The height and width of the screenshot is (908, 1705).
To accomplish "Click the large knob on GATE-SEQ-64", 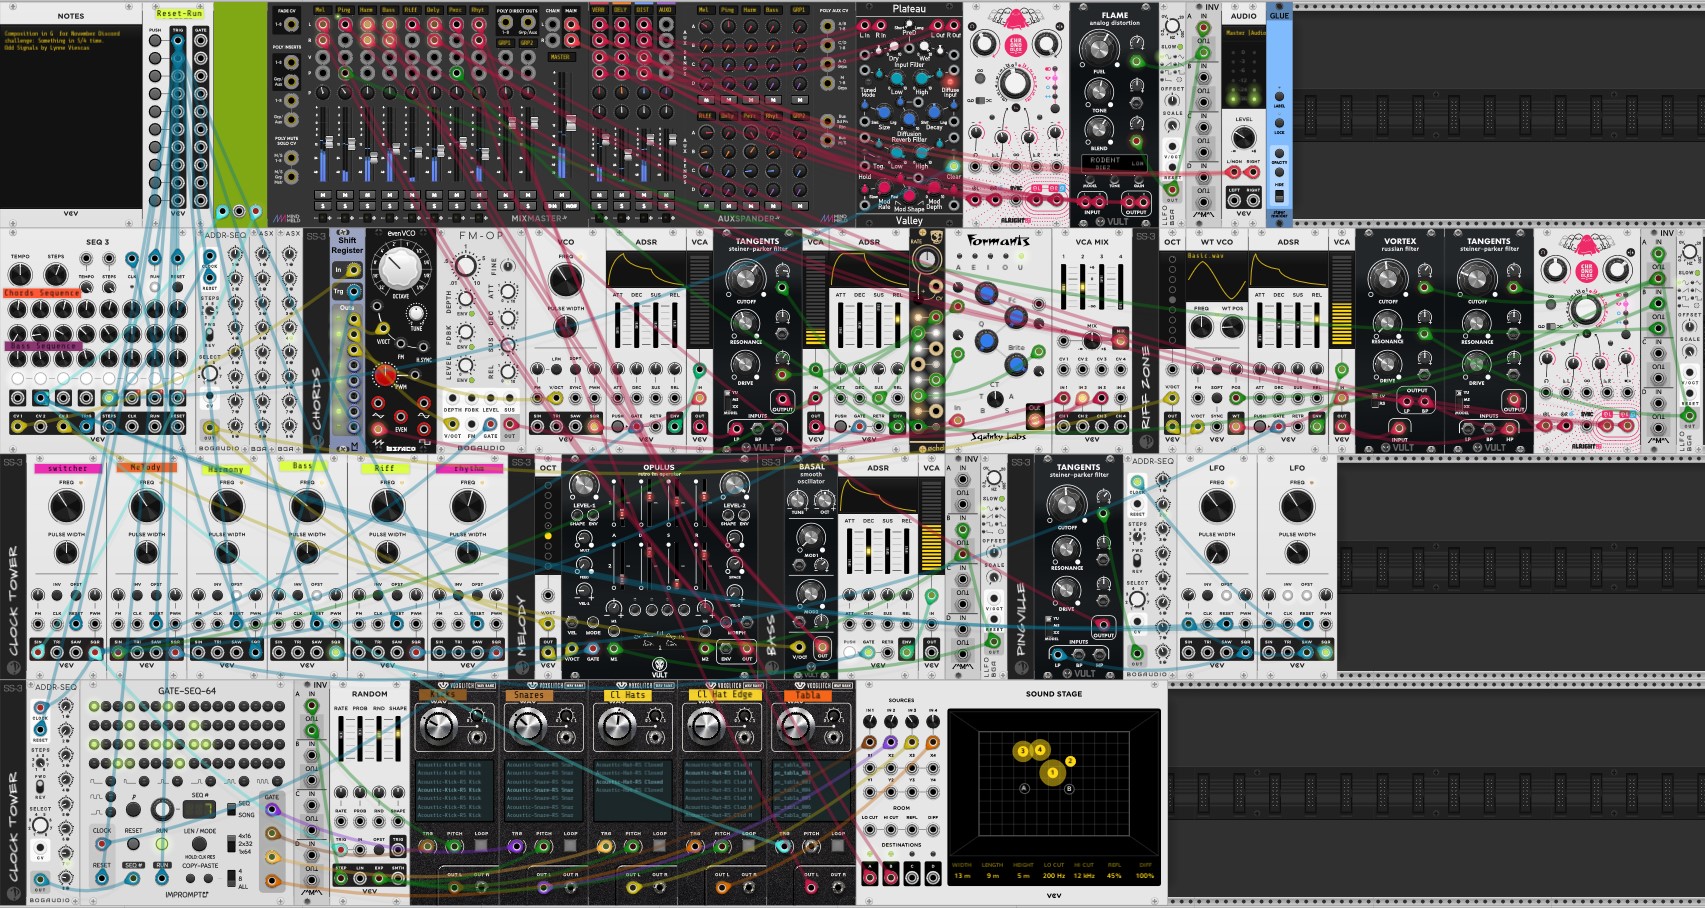I will coord(161,808).
